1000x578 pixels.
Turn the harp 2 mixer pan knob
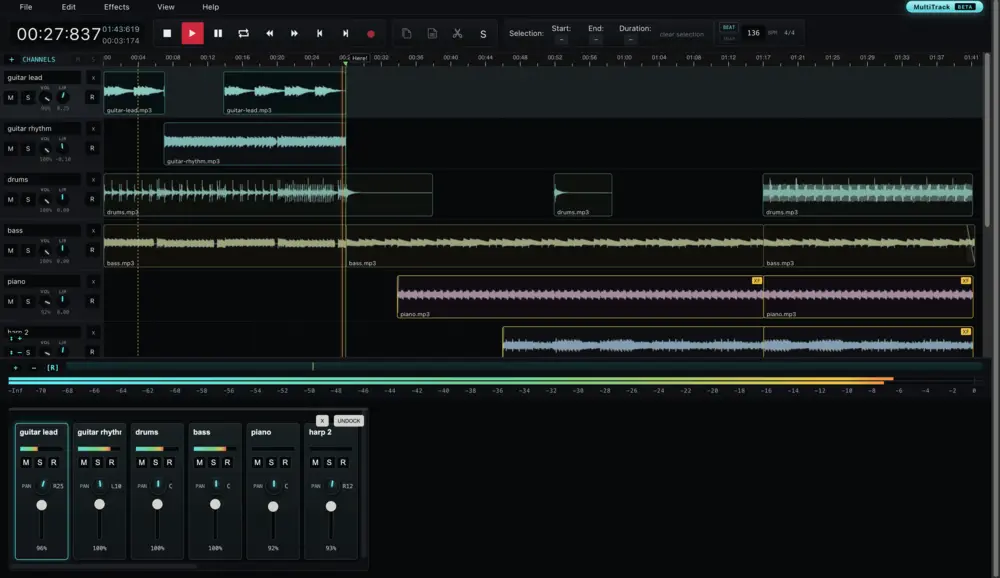332,485
